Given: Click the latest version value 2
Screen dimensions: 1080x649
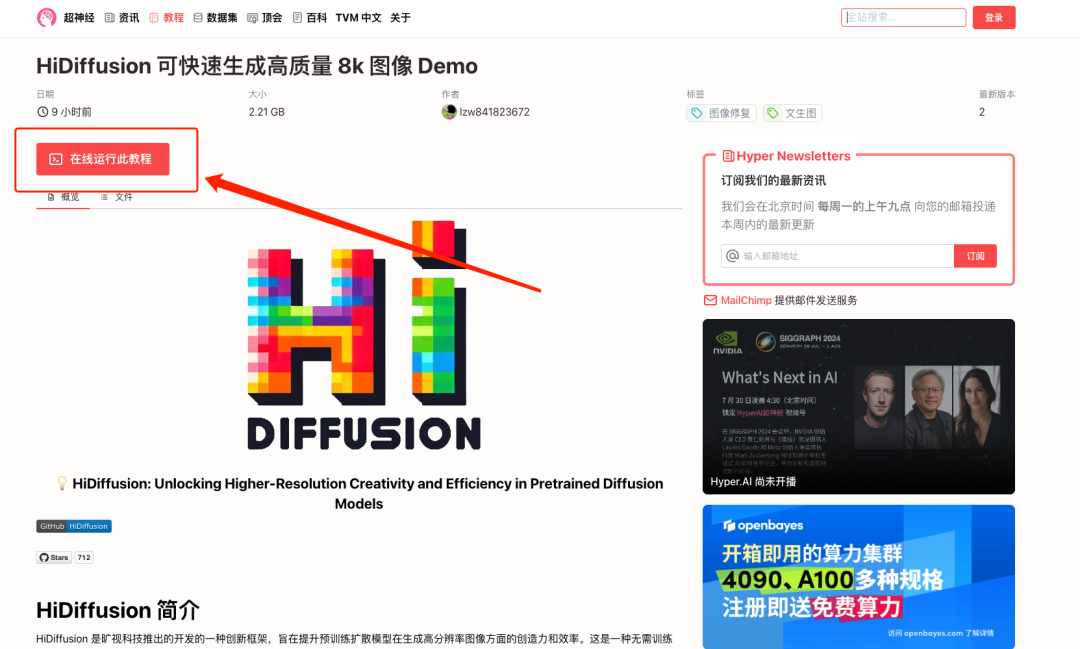Looking at the screenshot, I should pyautogui.click(x=982, y=112).
